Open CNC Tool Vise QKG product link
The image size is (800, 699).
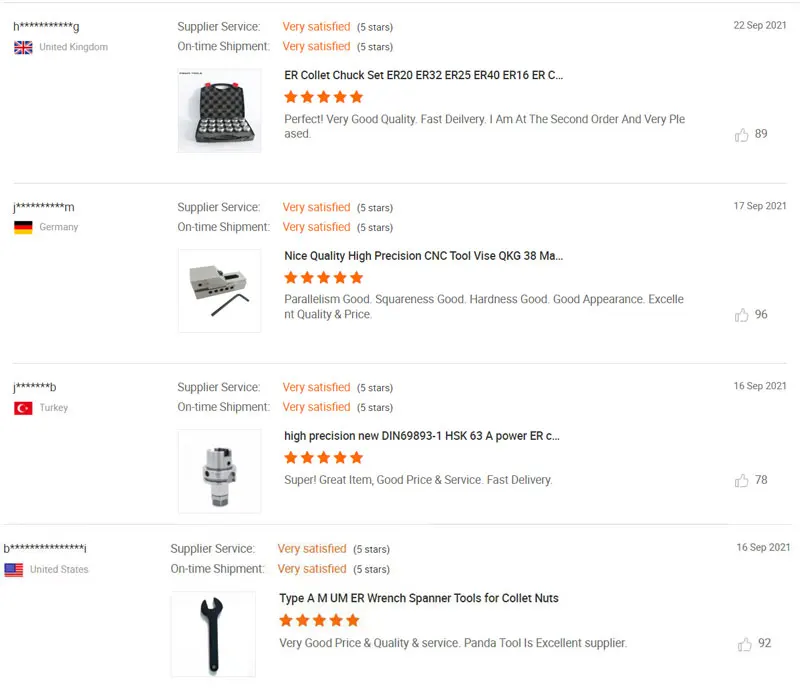click(423, 256)
